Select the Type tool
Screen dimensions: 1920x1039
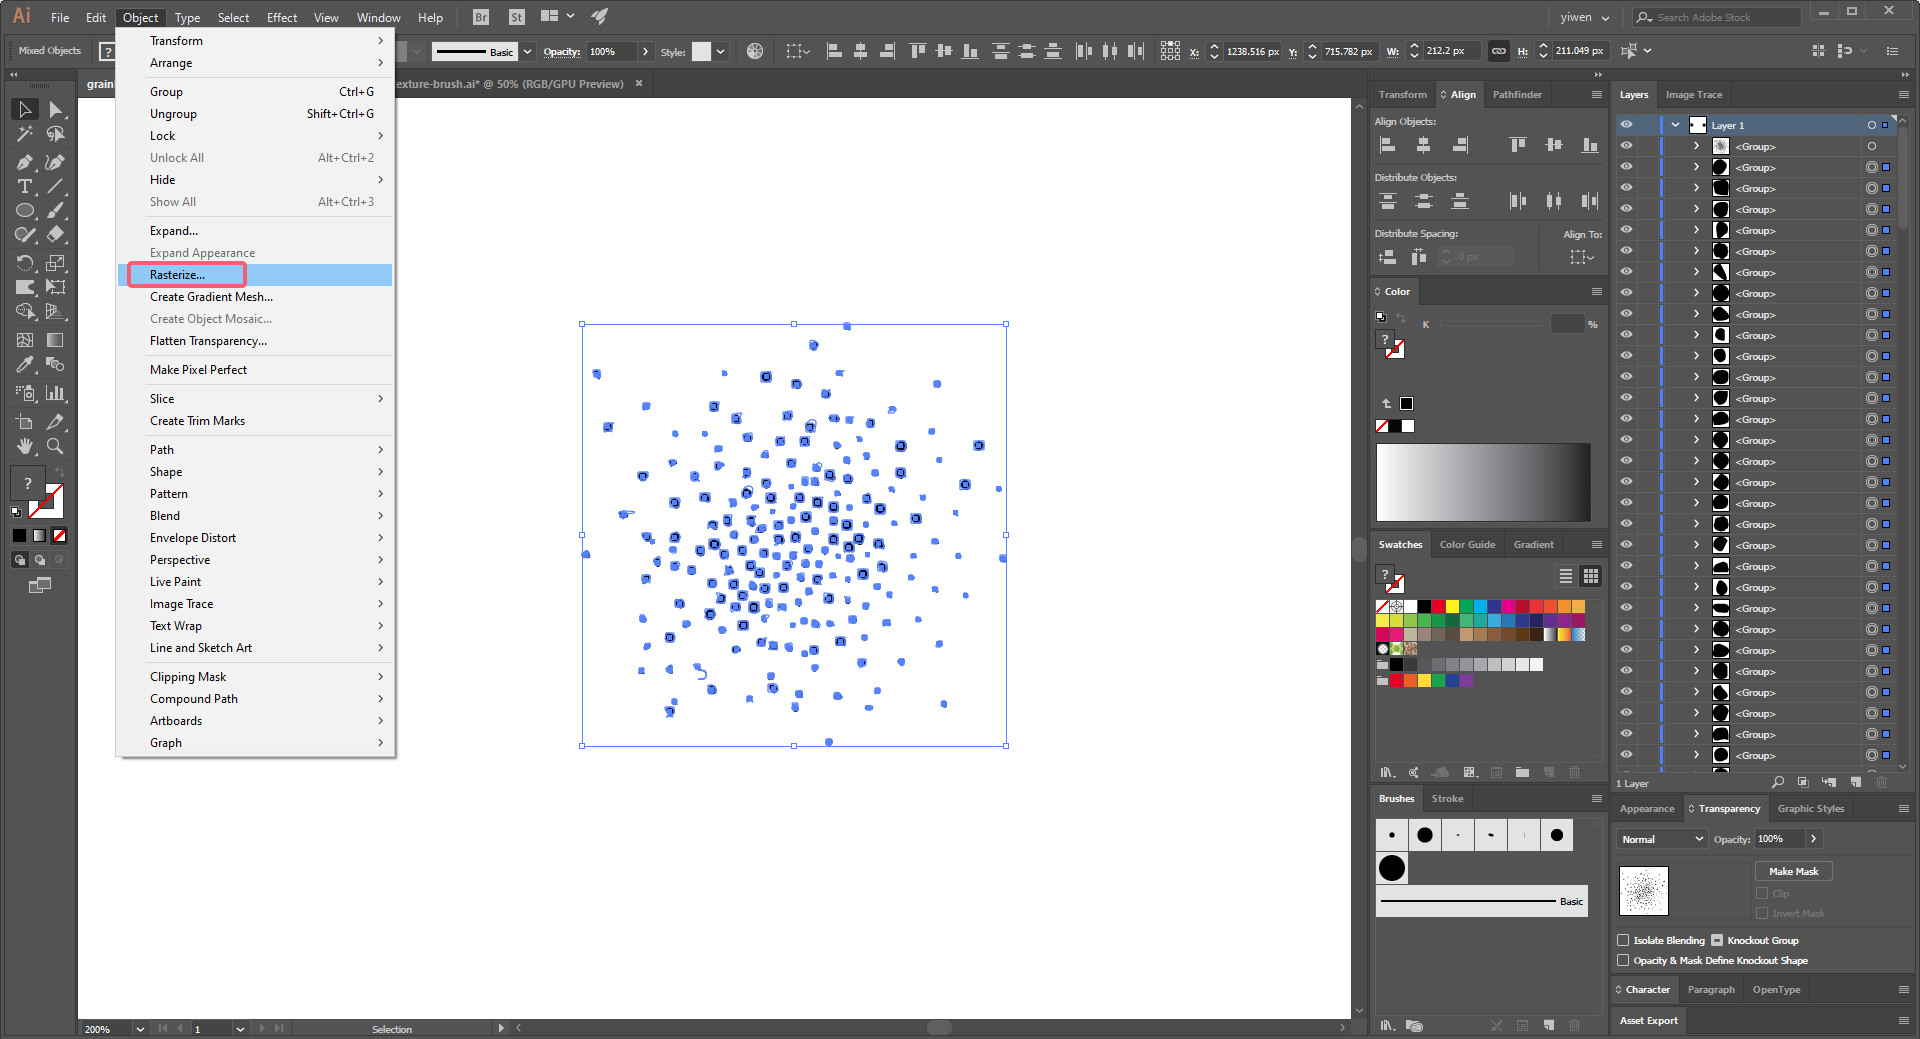point(25,186)
